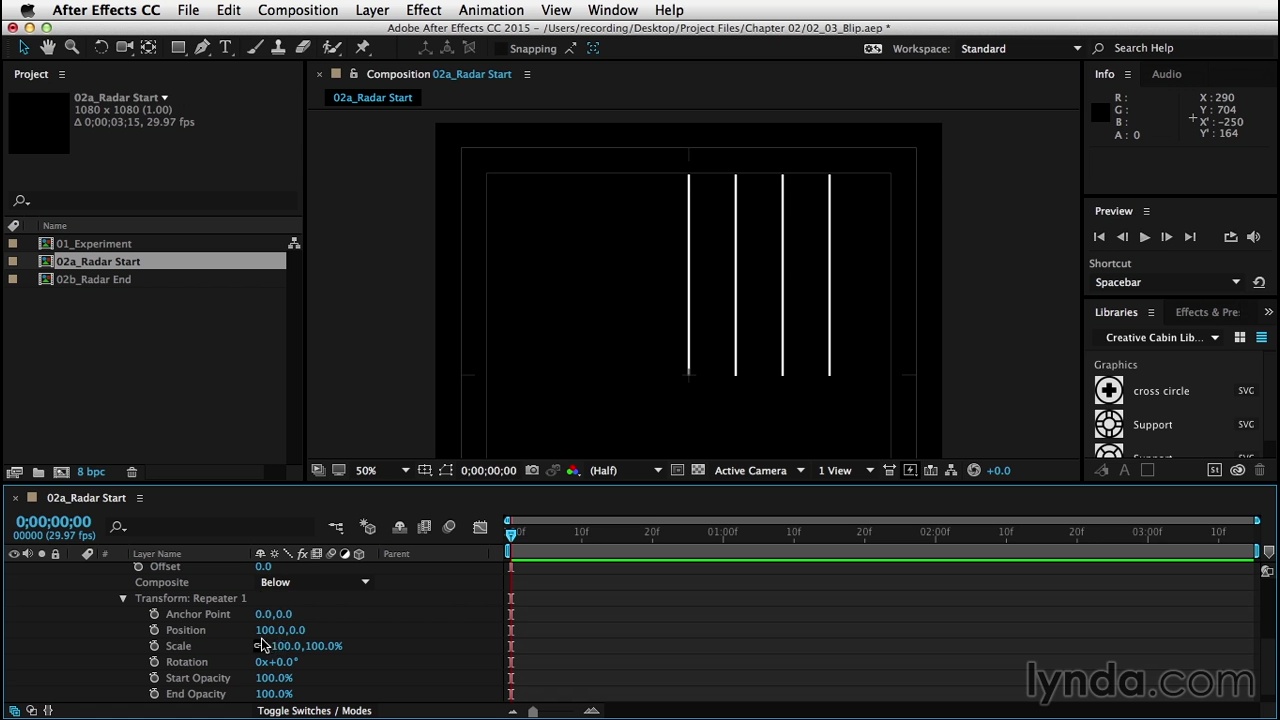This screenshot has height=720, width=1280.
Task: Open the Animation menu
Action: click(x=491, y=10)
